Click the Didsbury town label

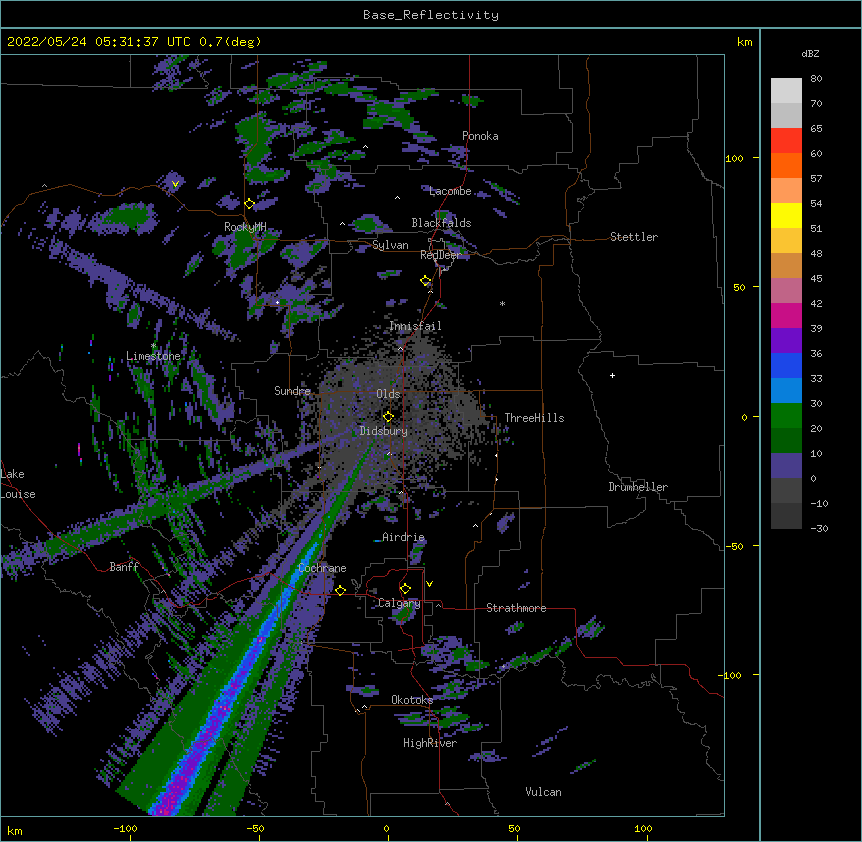click(x=384, y=431)
